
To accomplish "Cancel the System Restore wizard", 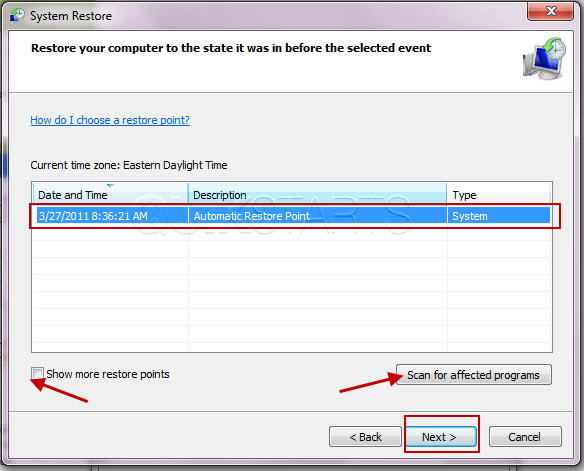I will [x=525, y=436].
